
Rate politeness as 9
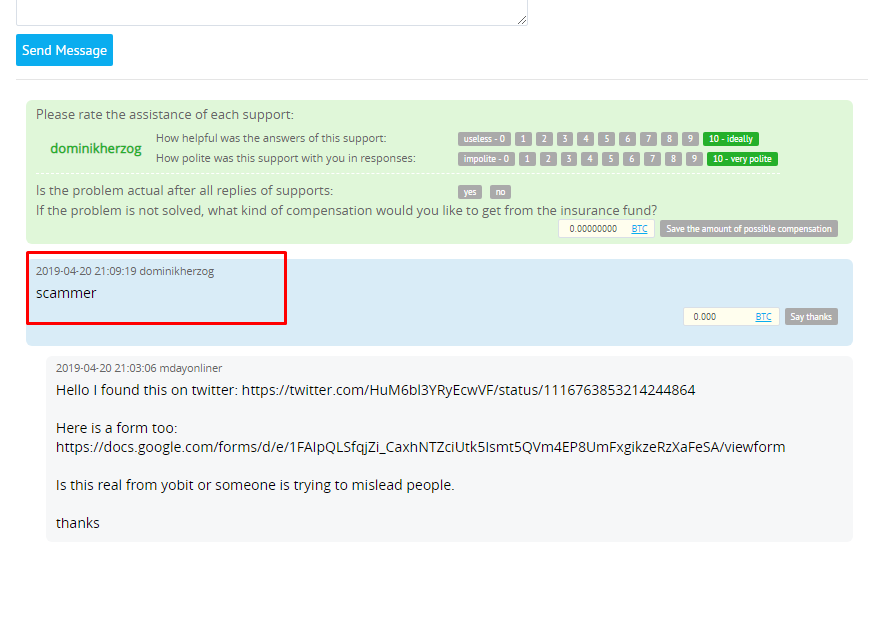click(x=694, y=159)
